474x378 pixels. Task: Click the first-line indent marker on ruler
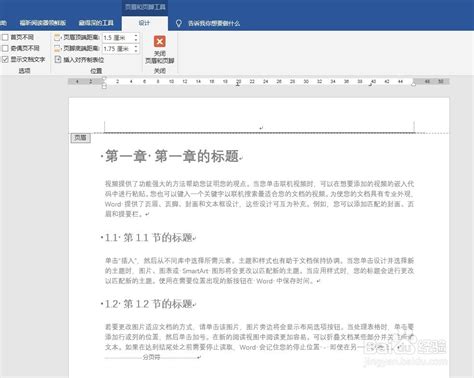pyautogui.click(x=104, y=79)
